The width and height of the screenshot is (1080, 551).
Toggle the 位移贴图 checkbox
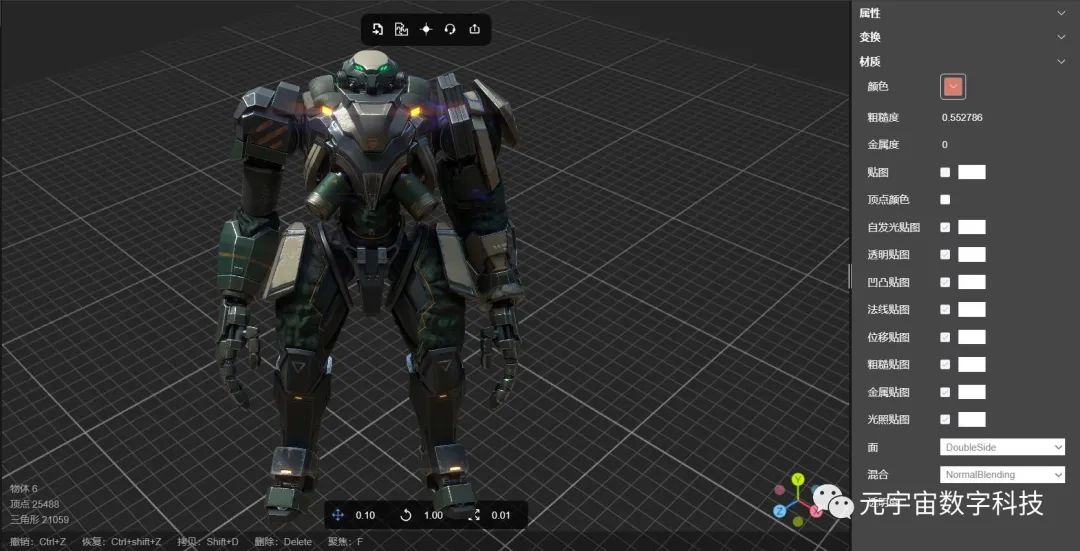pos(945,337)
